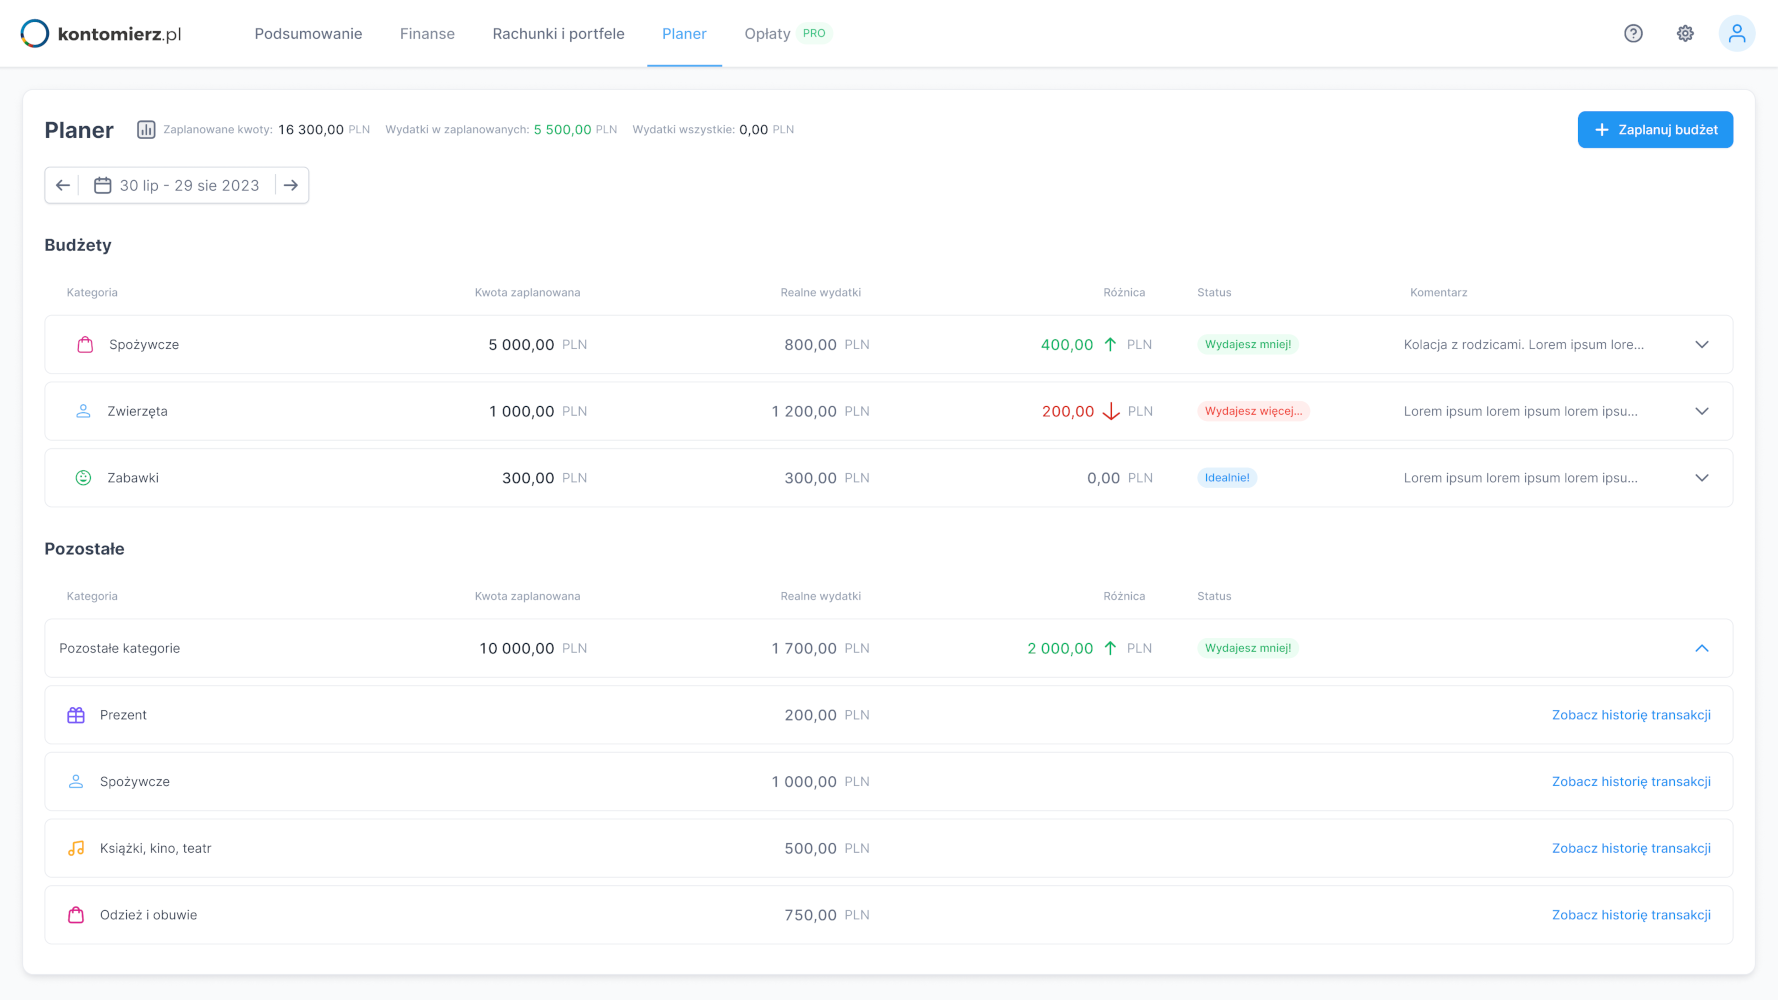Open settings via the gear icon

(1685, 34)
